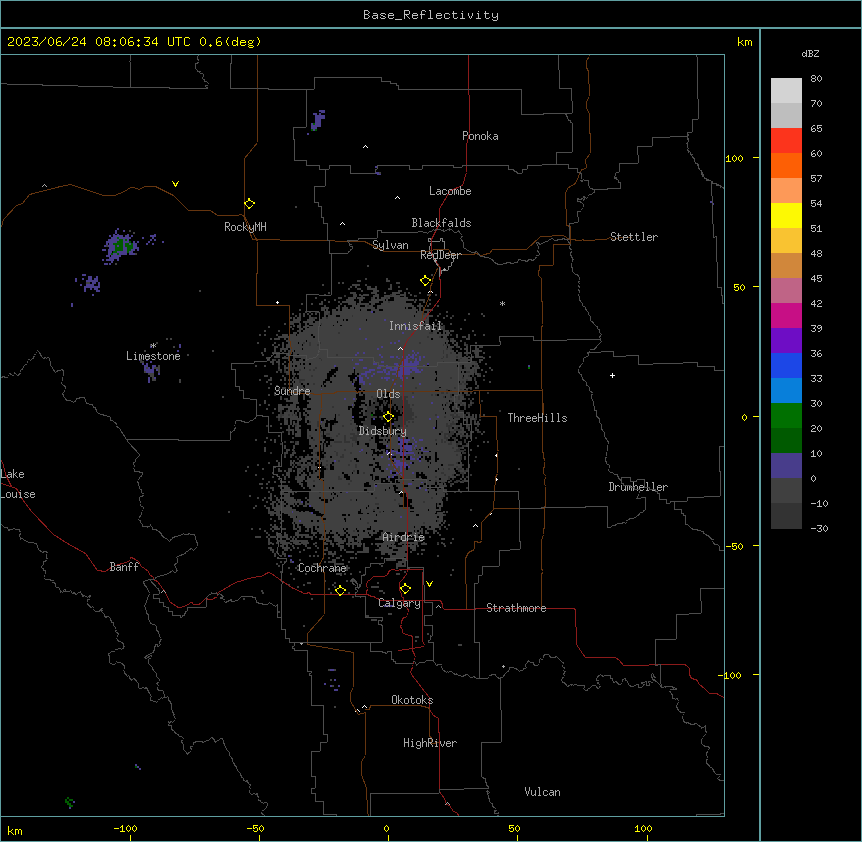Click the RedDeer city label
862x842 pixels.
pyautogui.click(x=440, y=255)
